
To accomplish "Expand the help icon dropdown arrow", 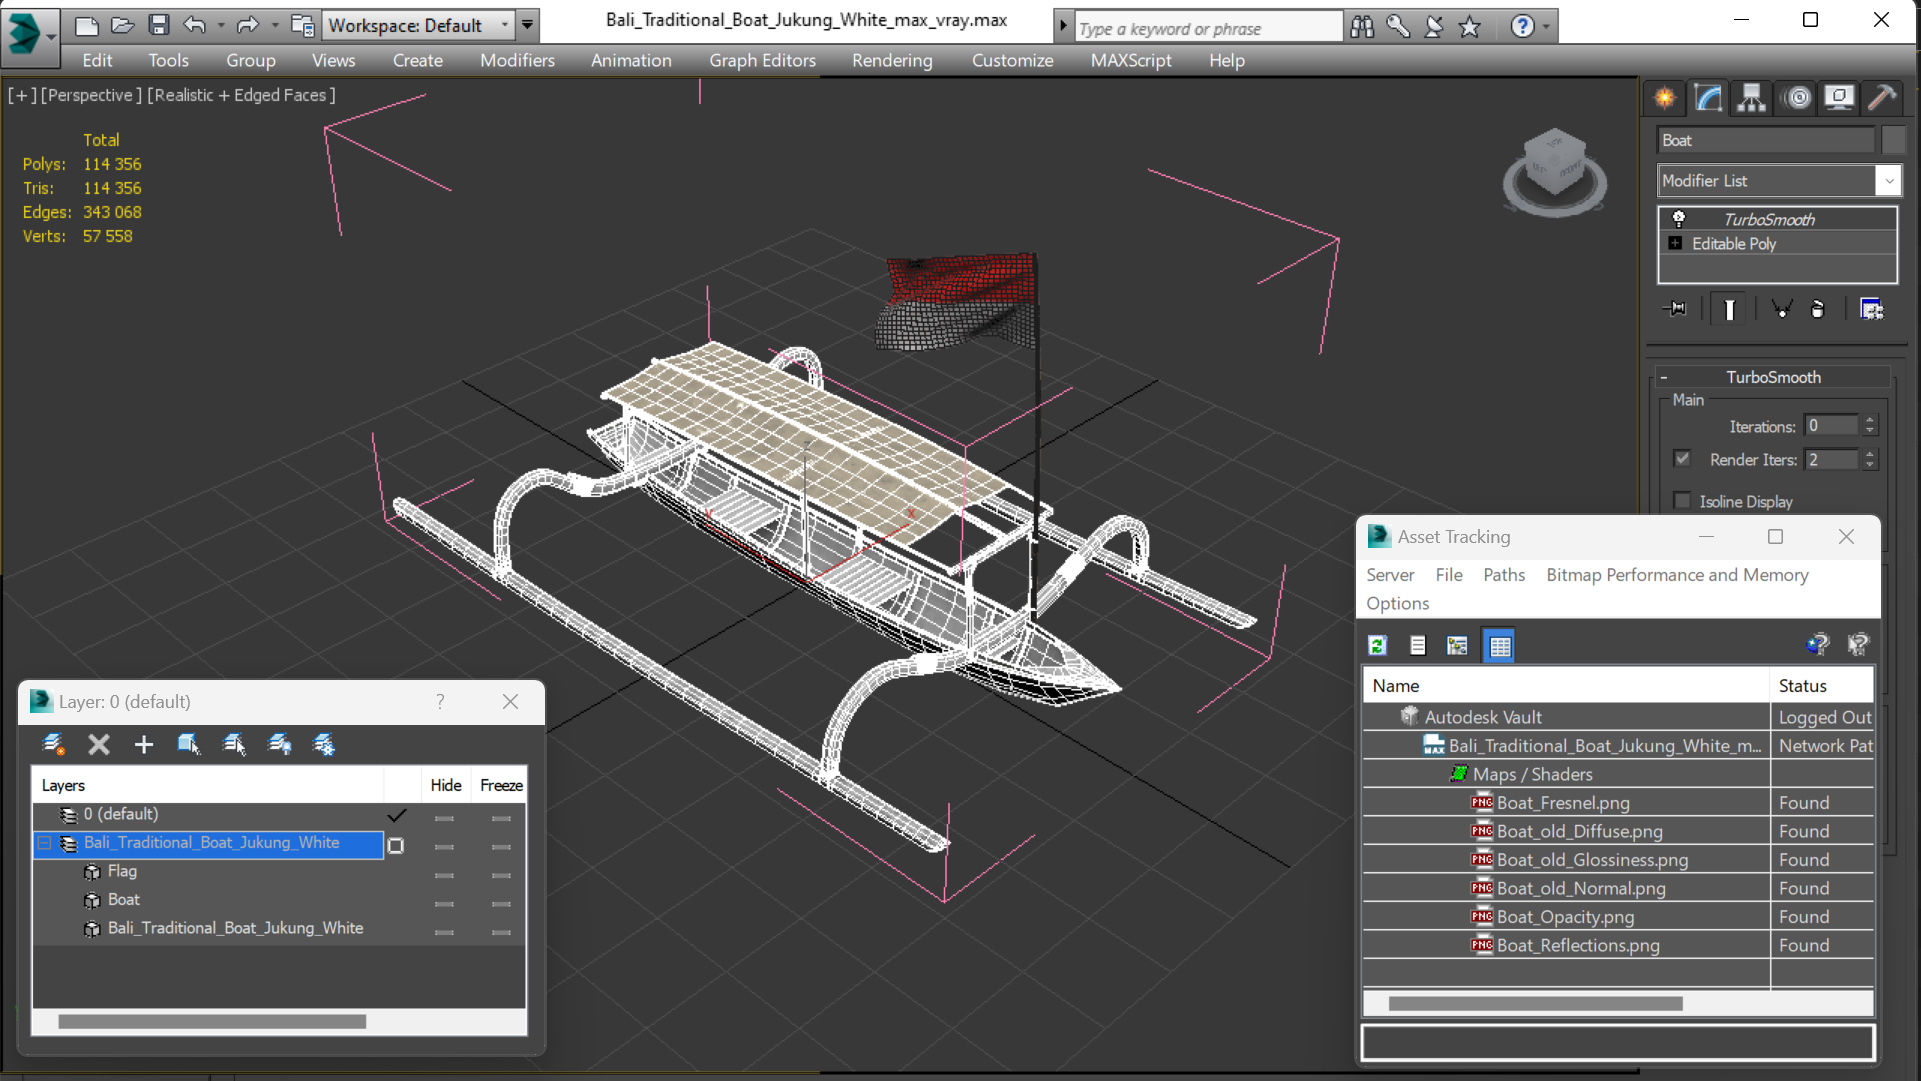I will pyautogui.click(x=1547, y=27).
